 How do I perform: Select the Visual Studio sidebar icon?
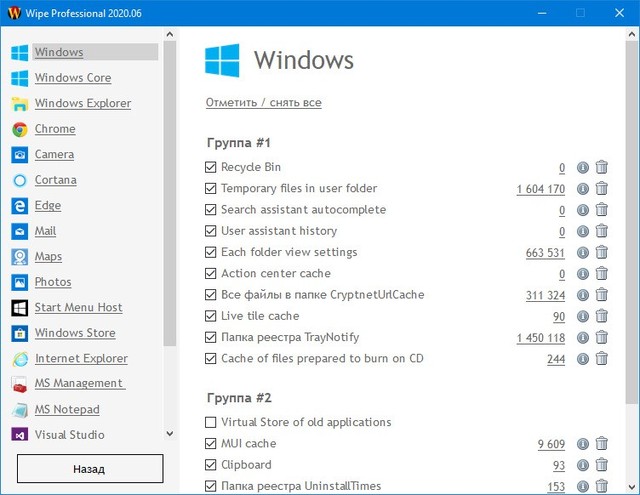point(19,435)
